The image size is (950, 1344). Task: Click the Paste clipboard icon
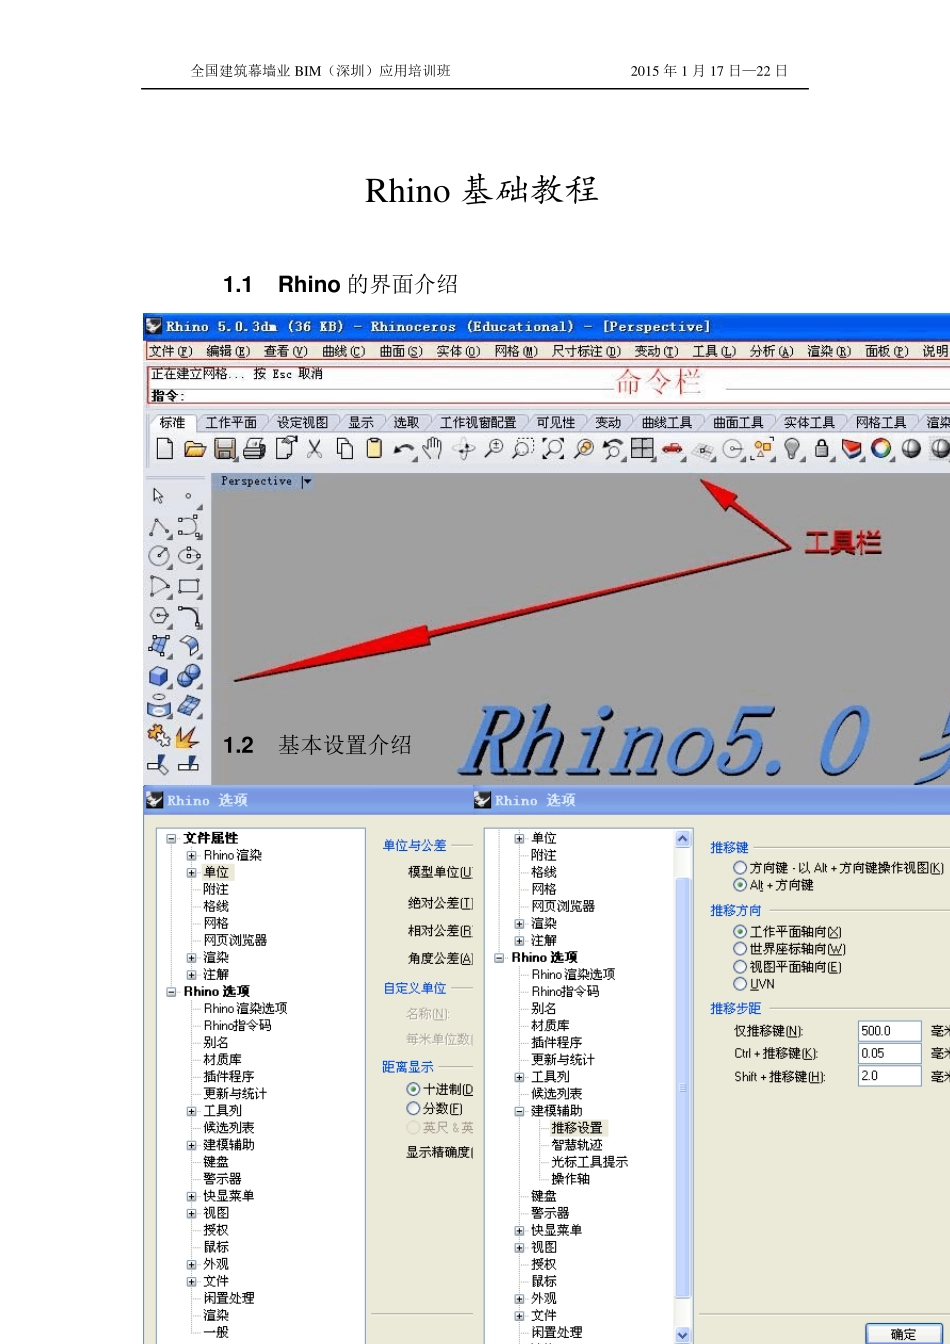click(374, 450)
